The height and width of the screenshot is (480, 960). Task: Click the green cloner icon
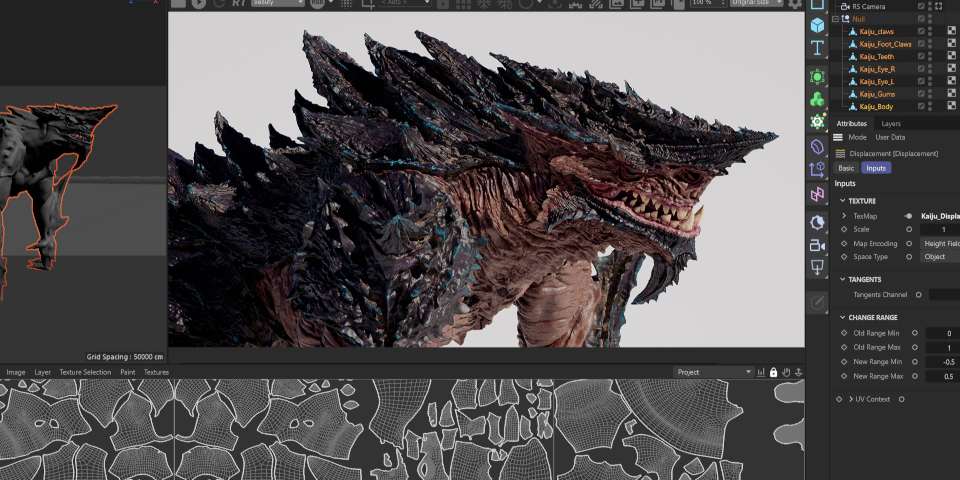click(x=817, y=99)
